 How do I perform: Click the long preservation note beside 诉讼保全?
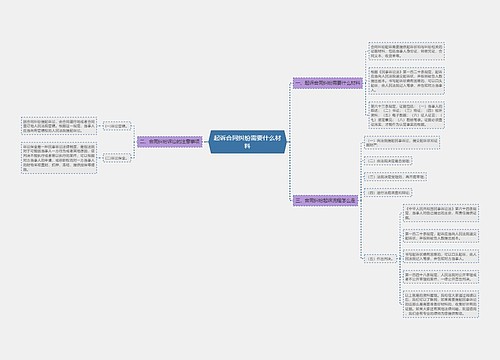pos(59,158)
